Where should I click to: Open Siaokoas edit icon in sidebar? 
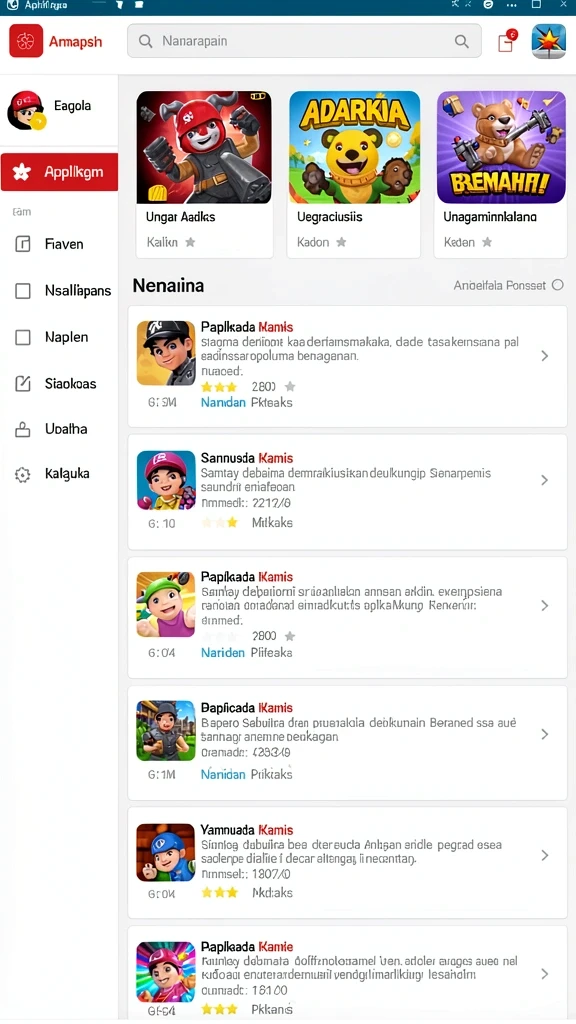(23, 383)
